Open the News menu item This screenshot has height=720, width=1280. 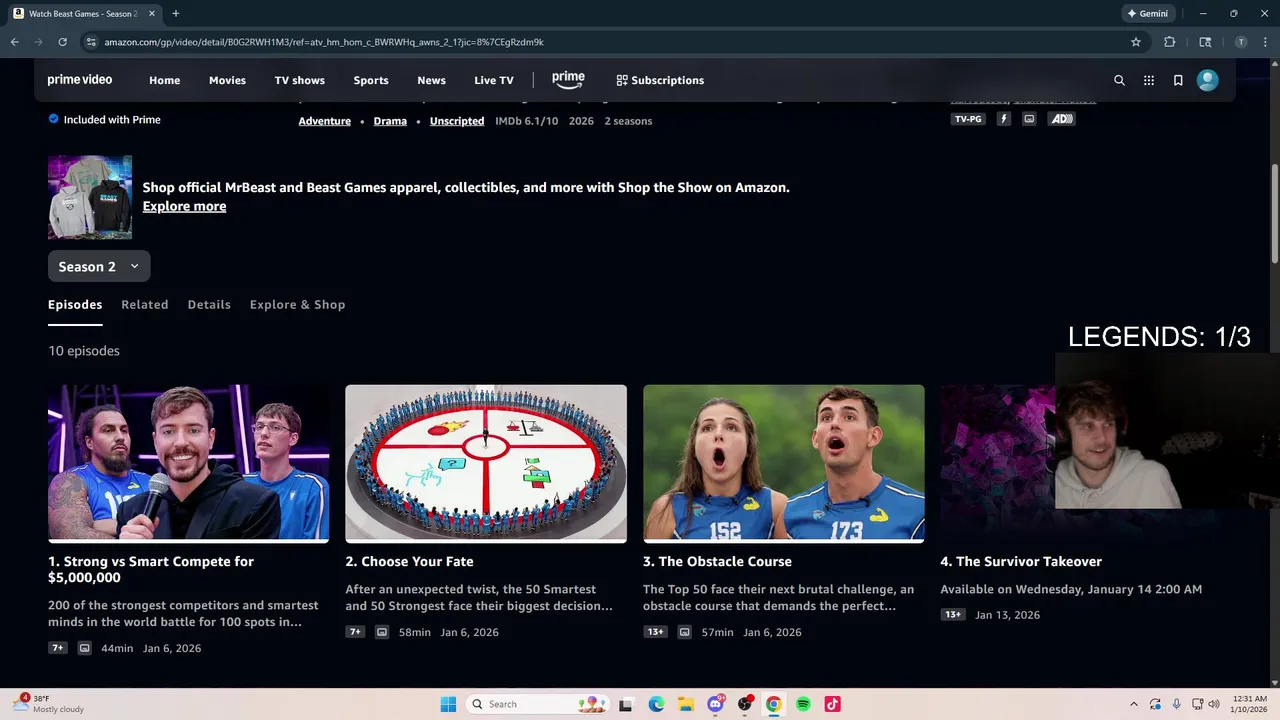point(431,80)
